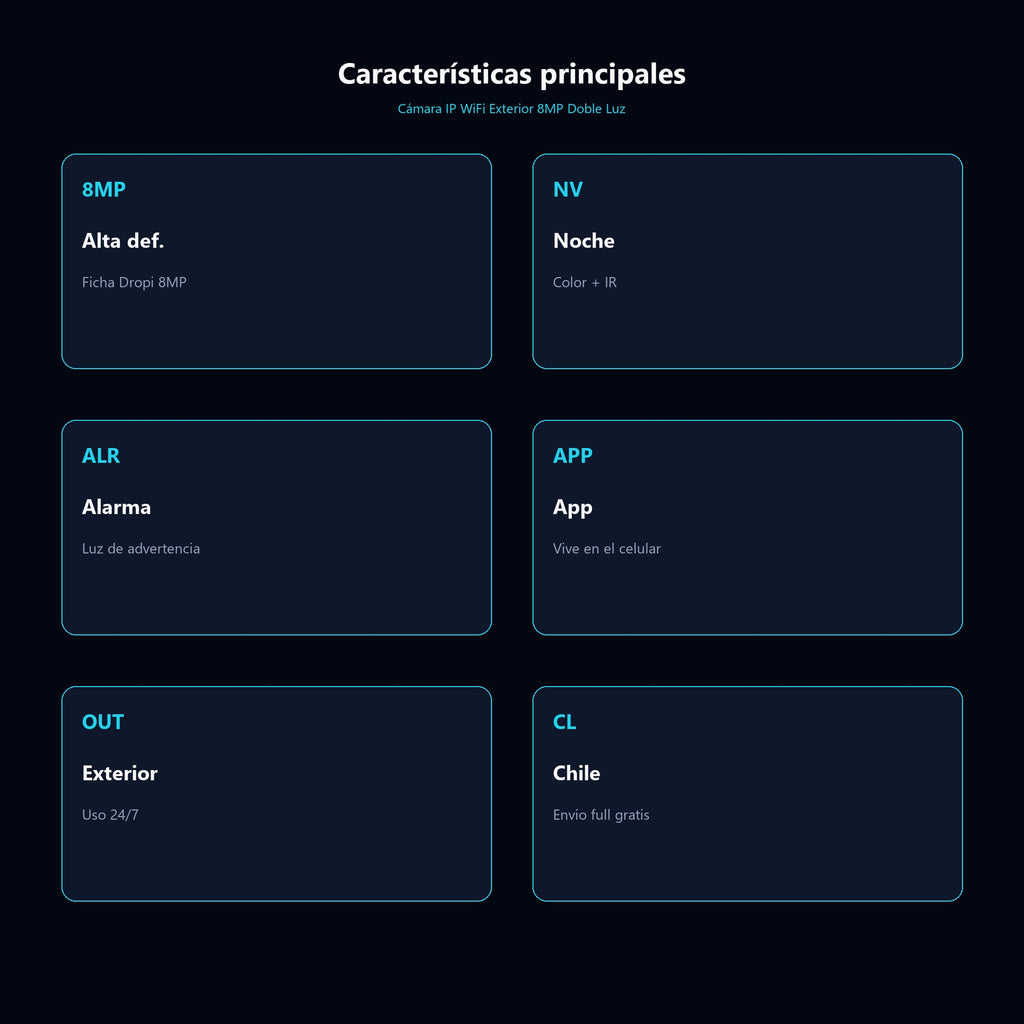Select the ALR alarm icon text

coord(101,455)
